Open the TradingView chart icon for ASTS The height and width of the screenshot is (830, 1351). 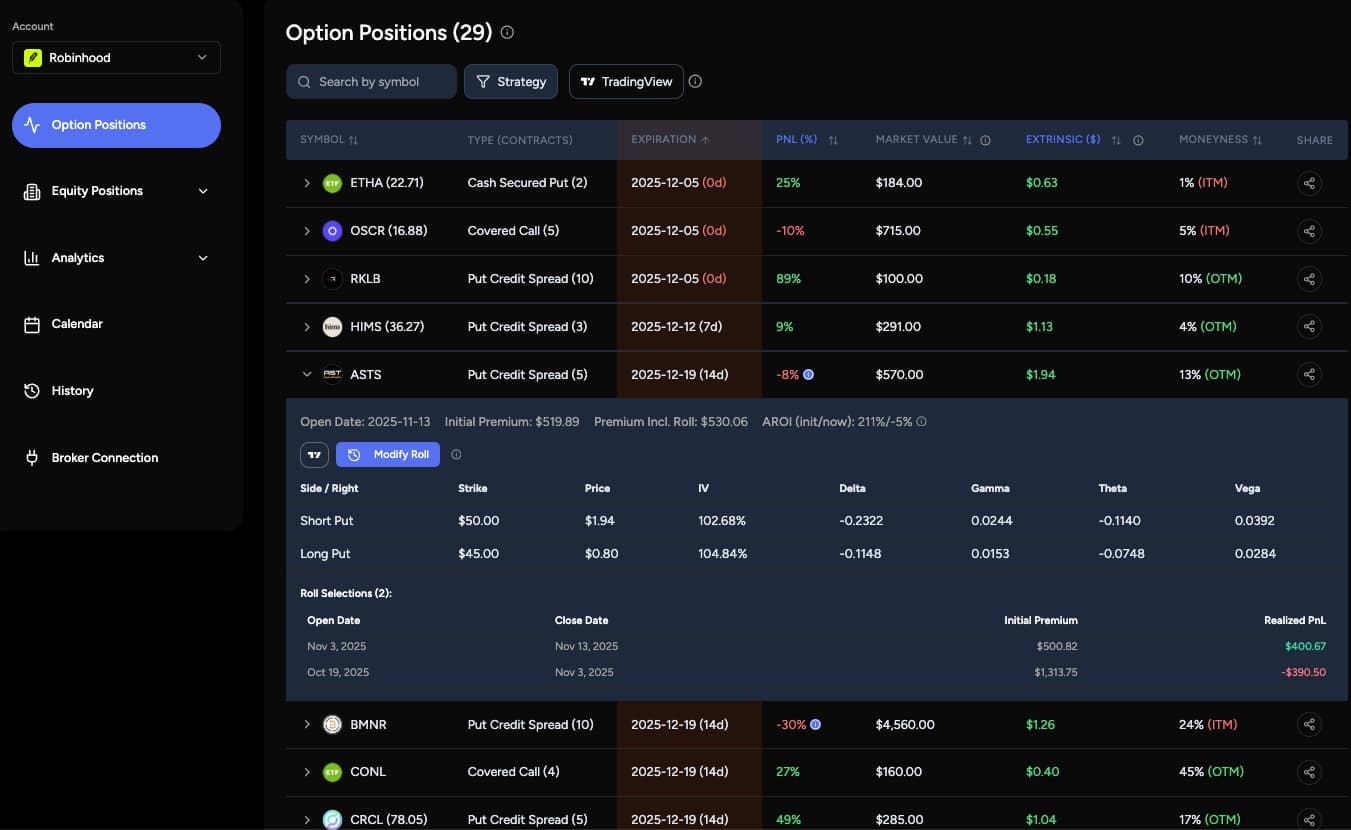pyautogui.click(x=314, y=454)
